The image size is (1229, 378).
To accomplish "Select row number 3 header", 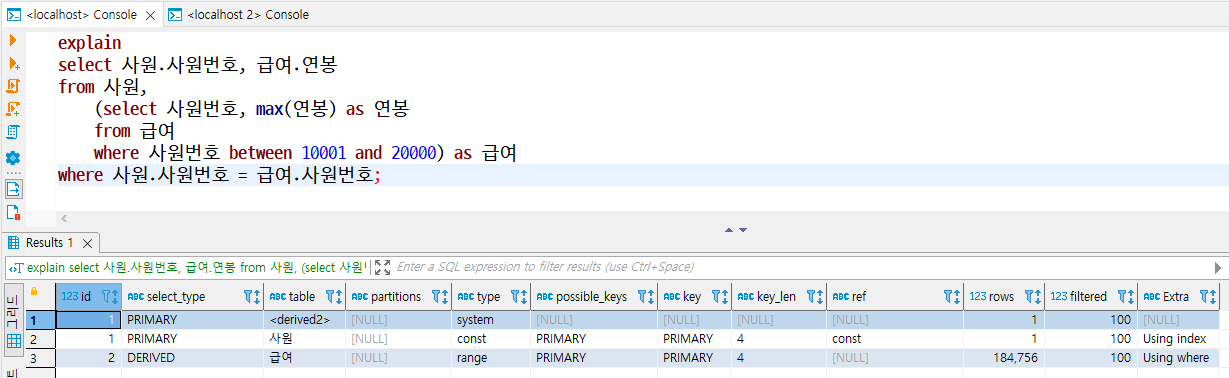I will tap(39, 357).
